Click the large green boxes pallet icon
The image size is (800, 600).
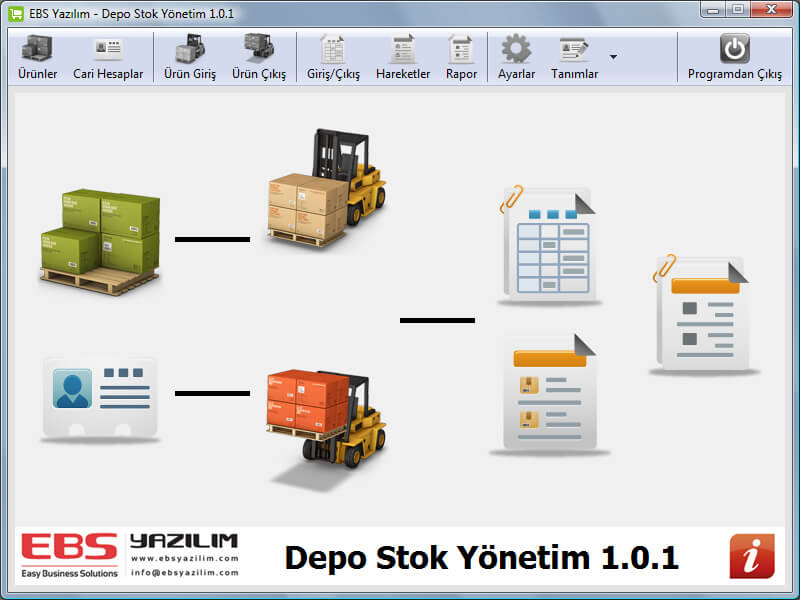98,240
